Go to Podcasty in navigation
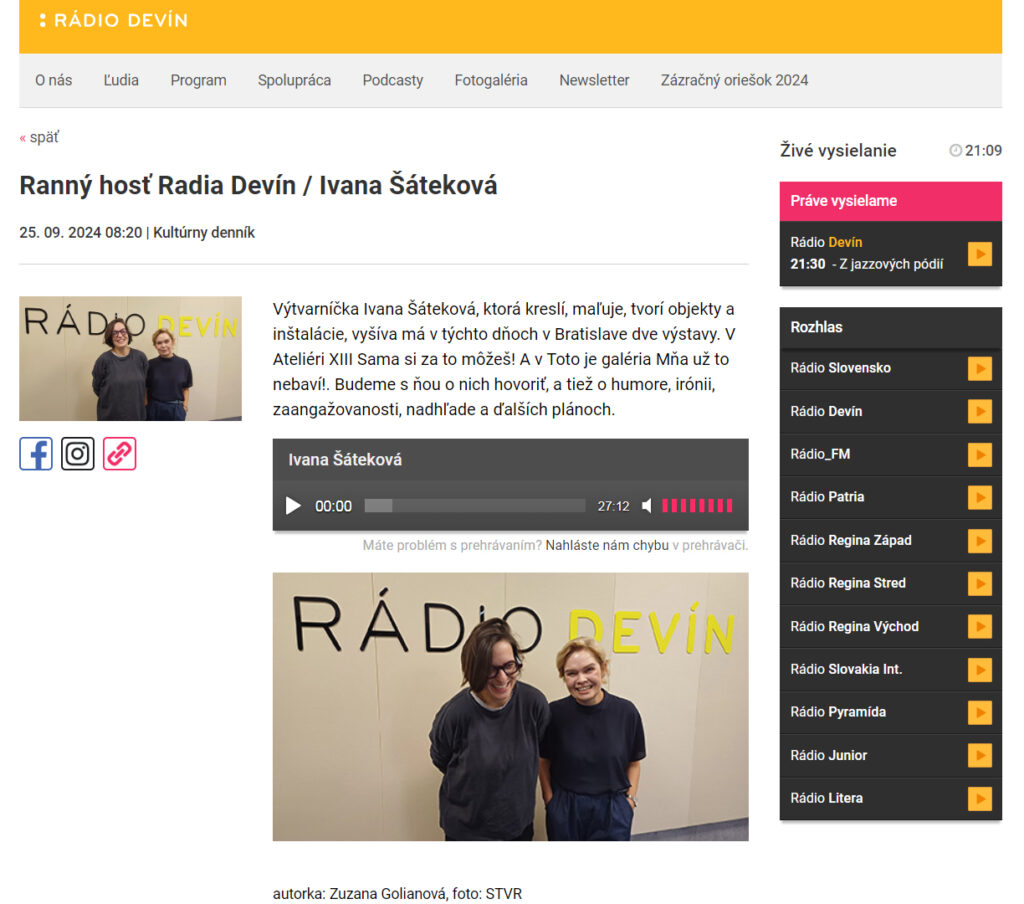This screenshot has width=1024, height=904. click(x=392, y=80)
